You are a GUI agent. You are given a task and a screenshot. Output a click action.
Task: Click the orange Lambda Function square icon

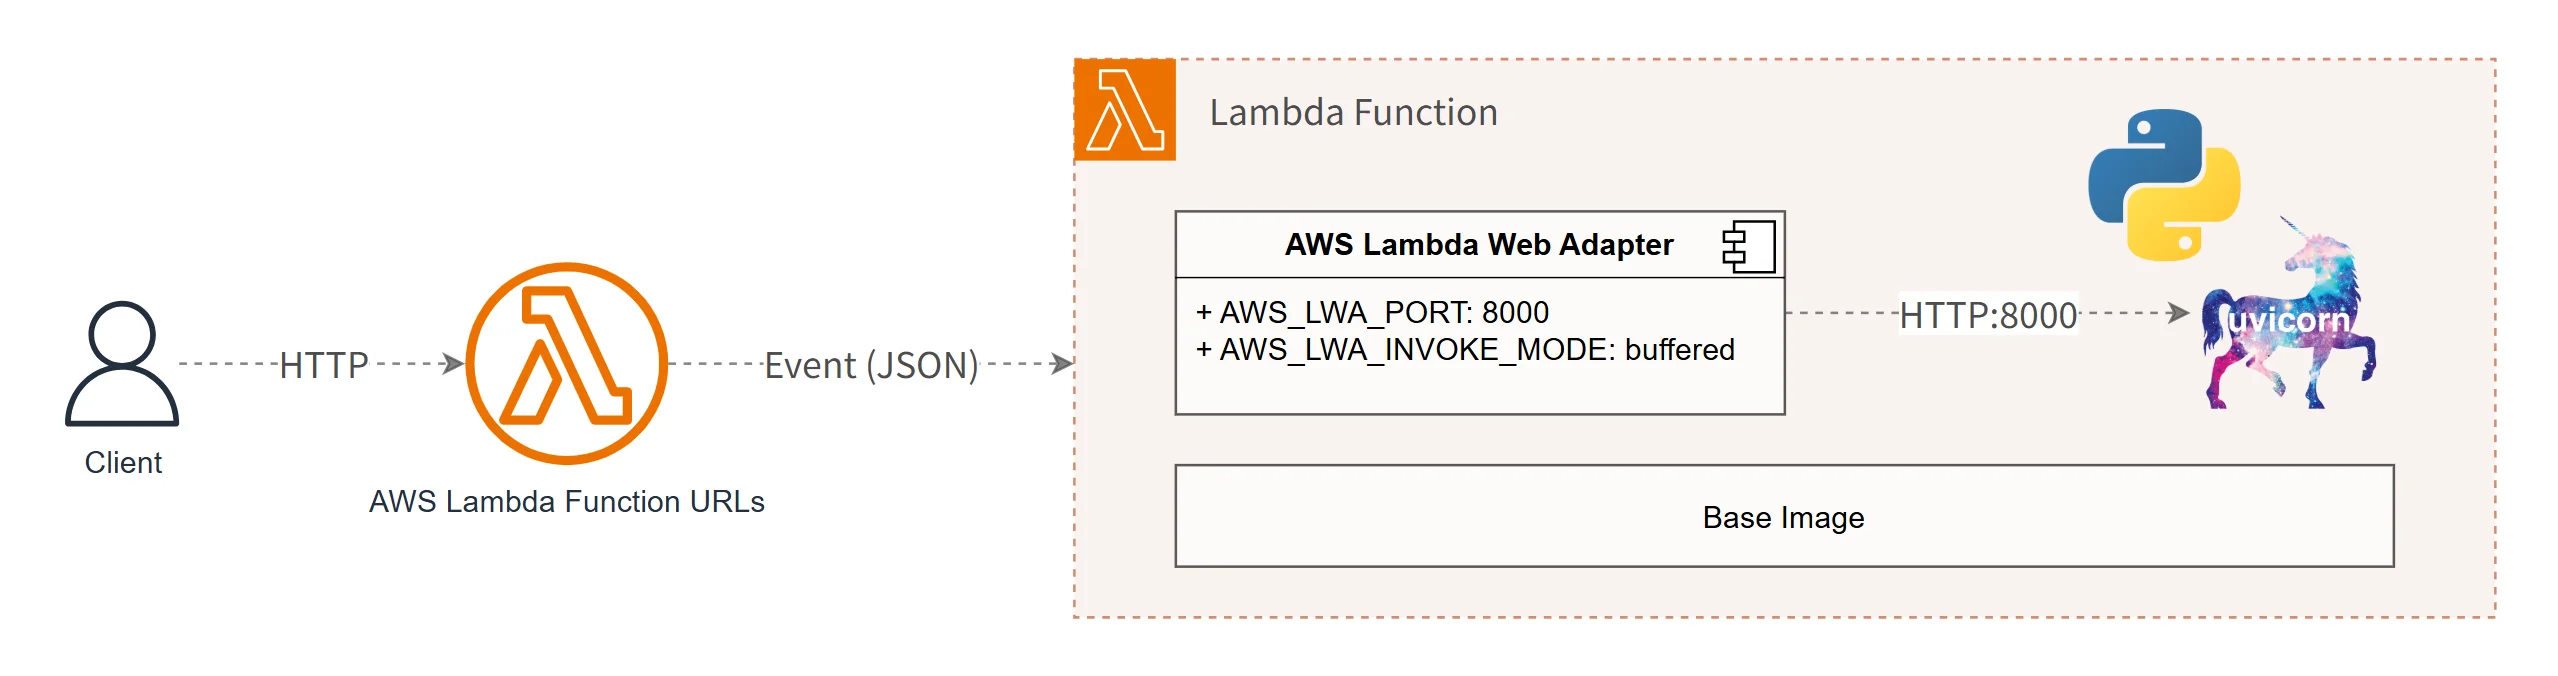[x=1125, y=110]
